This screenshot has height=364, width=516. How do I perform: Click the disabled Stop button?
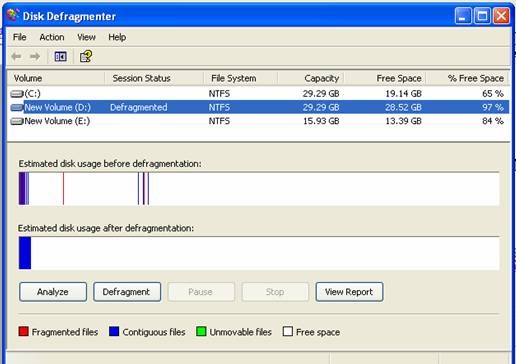coord(275,292)
